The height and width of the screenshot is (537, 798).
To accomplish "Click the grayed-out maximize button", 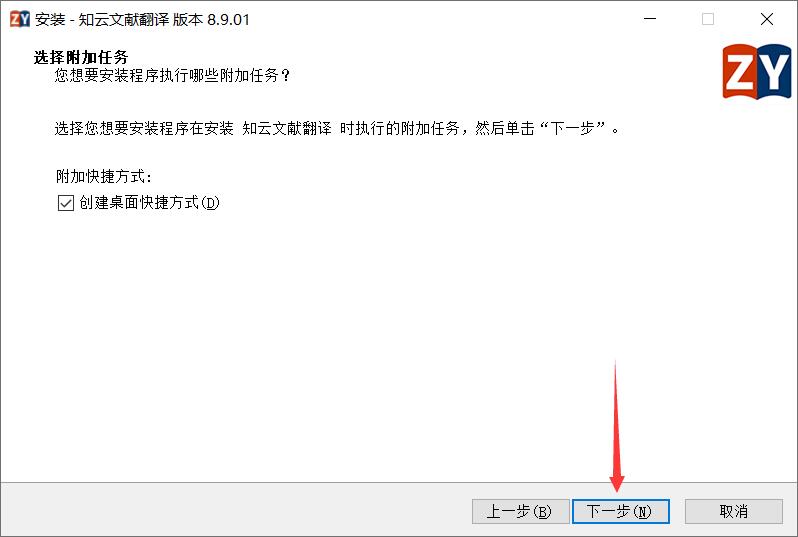I will 707,19.
